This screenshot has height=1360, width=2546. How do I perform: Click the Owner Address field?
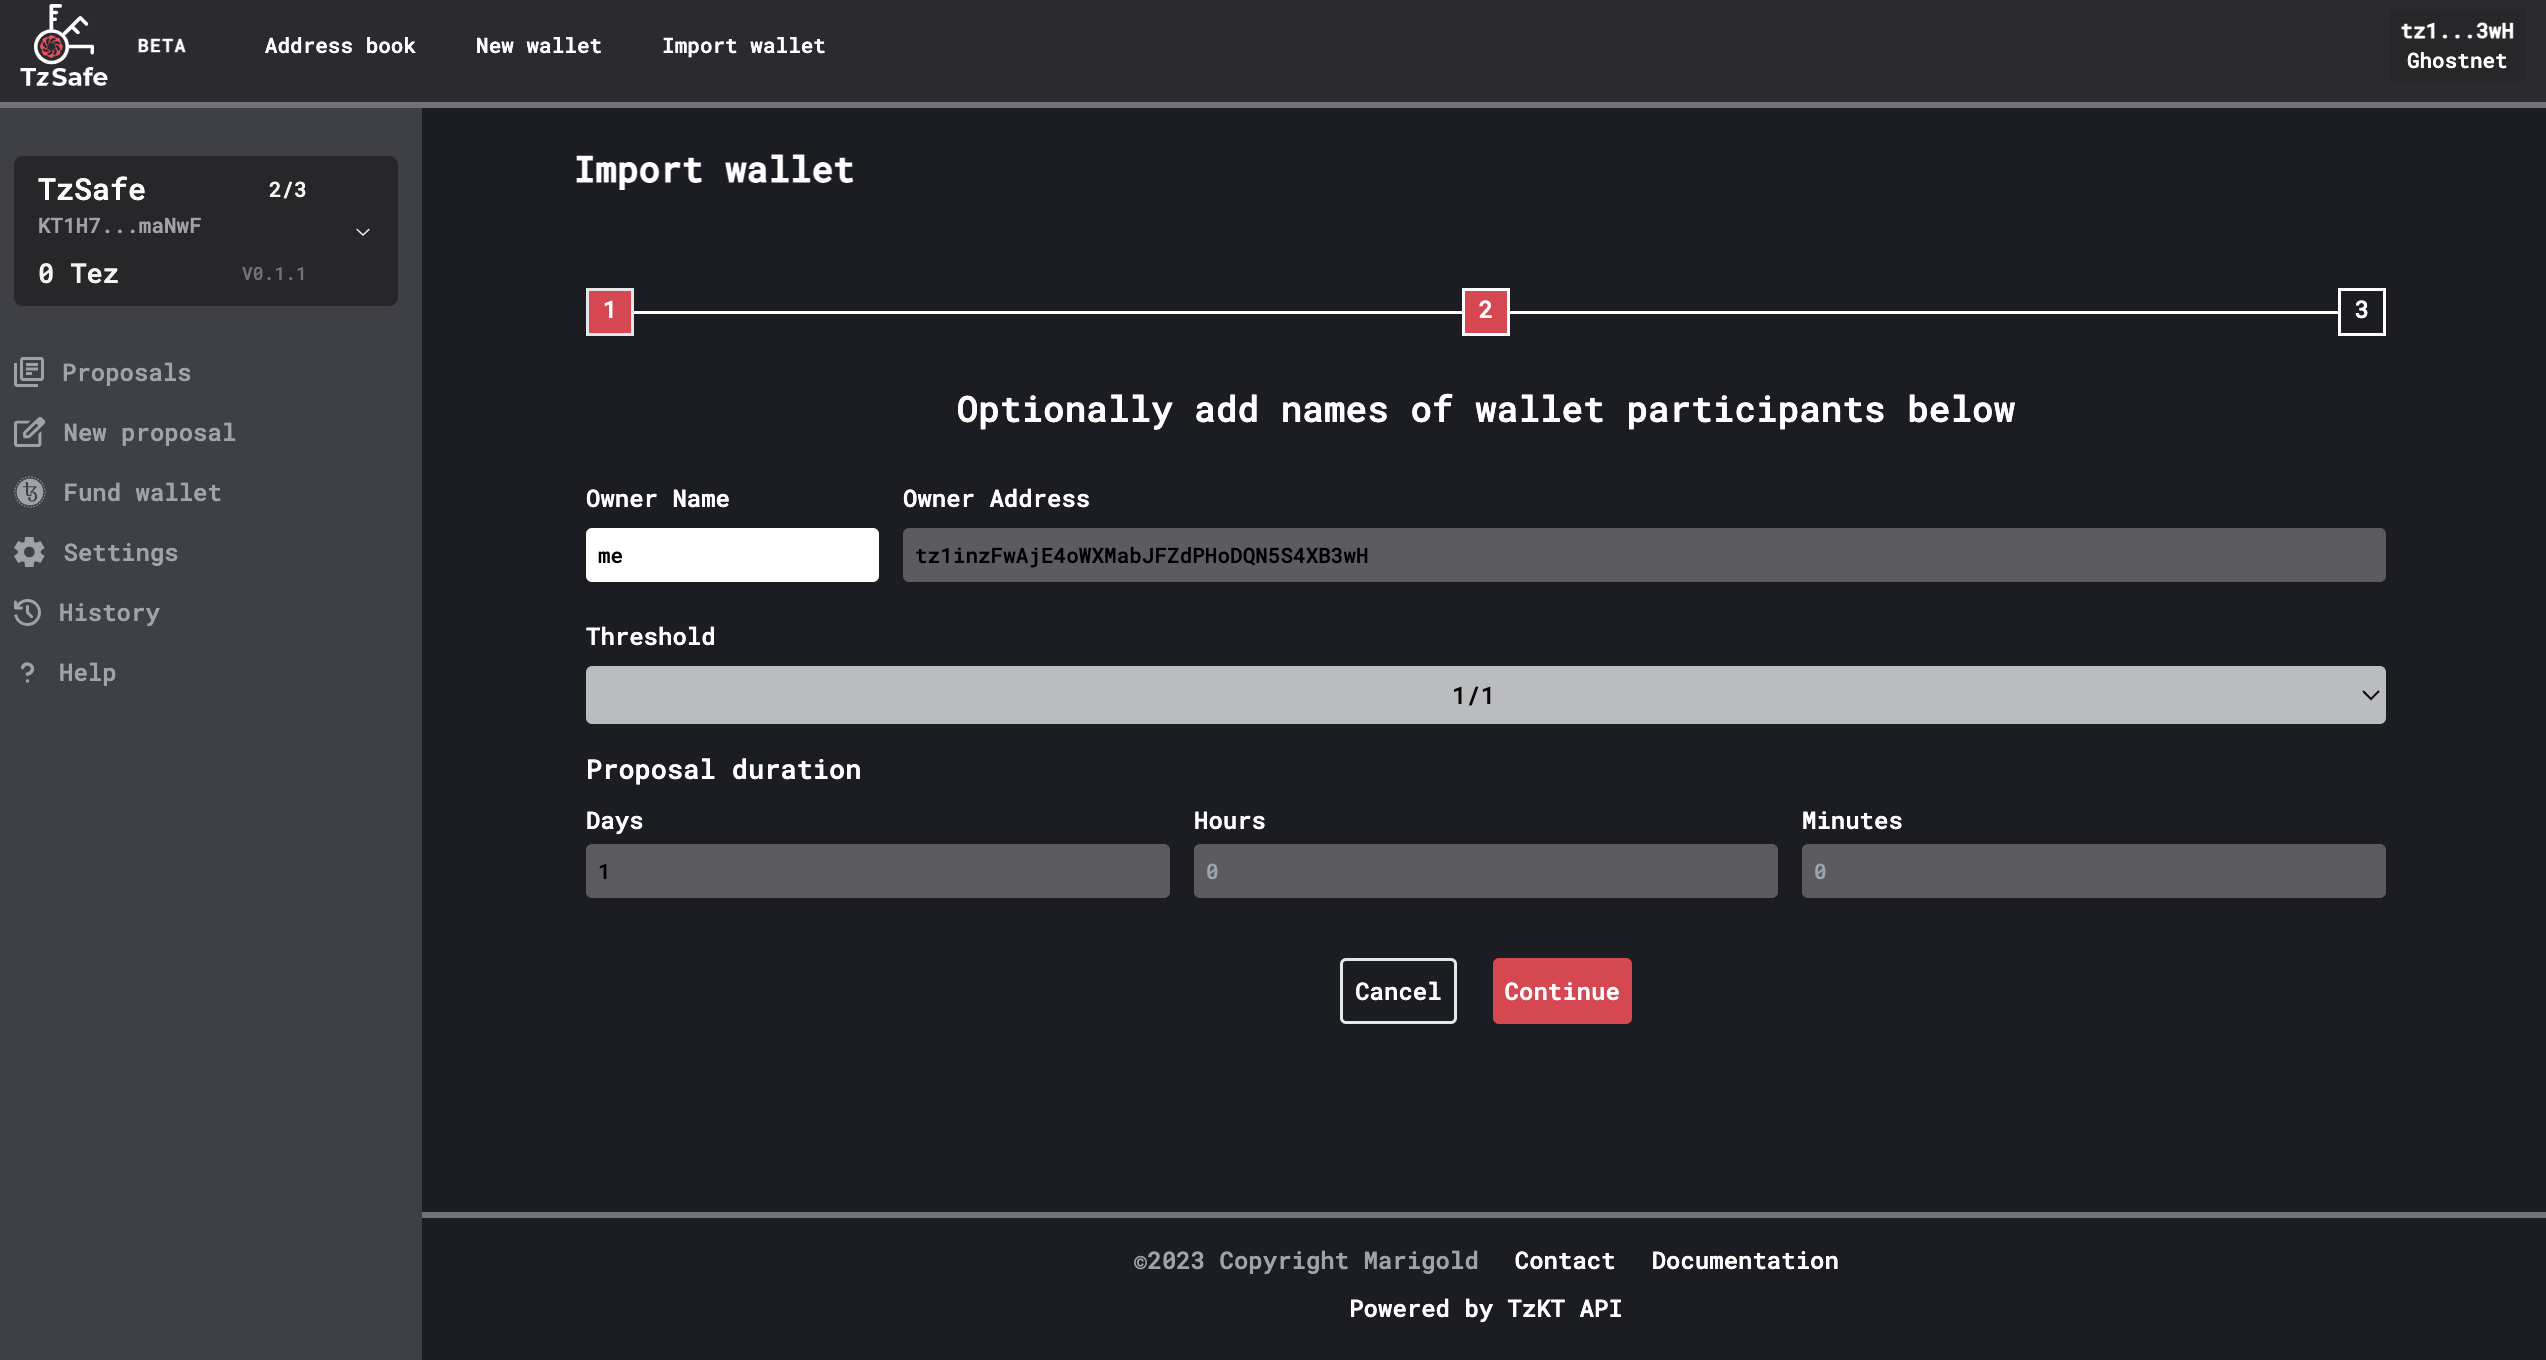tap(1644, 555)
